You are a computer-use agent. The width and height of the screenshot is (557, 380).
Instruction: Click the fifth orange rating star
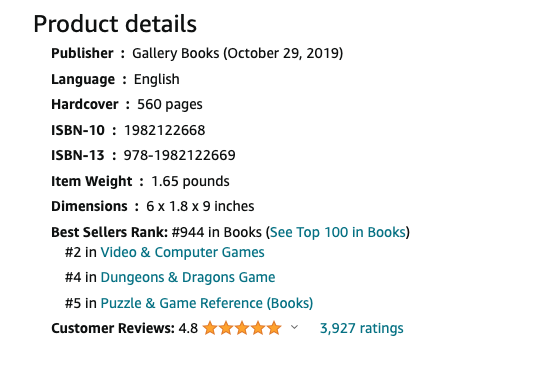click(274, 328)
